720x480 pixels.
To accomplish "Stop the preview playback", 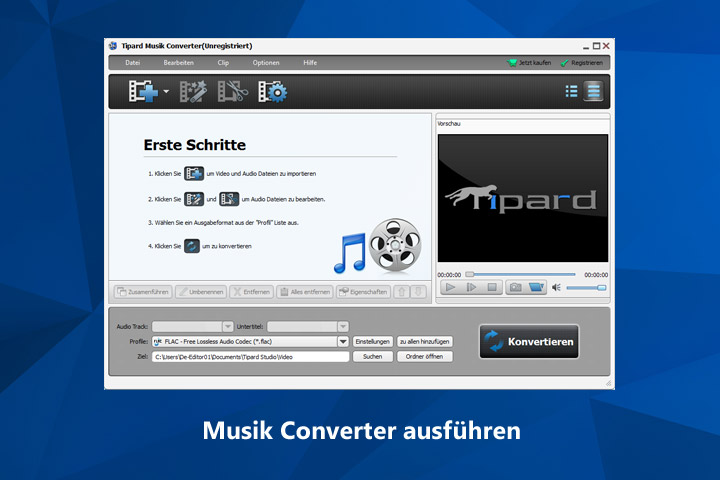I will pos(492,288).
